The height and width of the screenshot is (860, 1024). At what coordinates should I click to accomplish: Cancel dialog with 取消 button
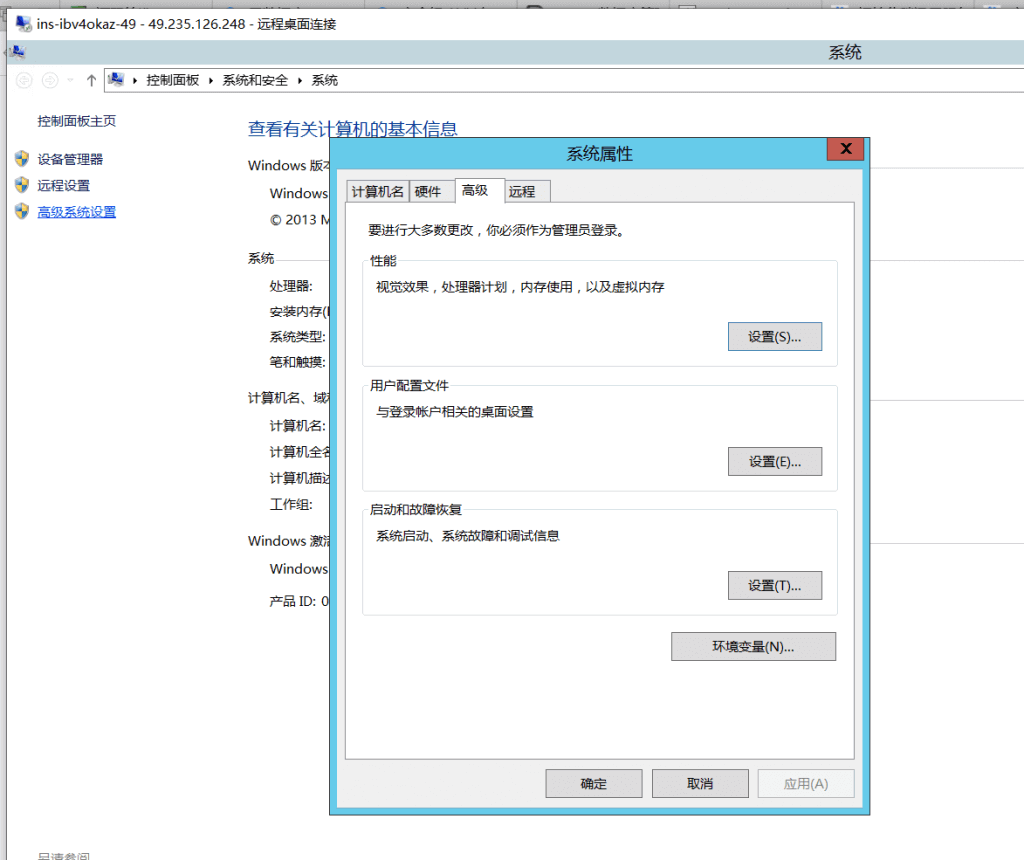pyautogui.click(x=700, y=784)
